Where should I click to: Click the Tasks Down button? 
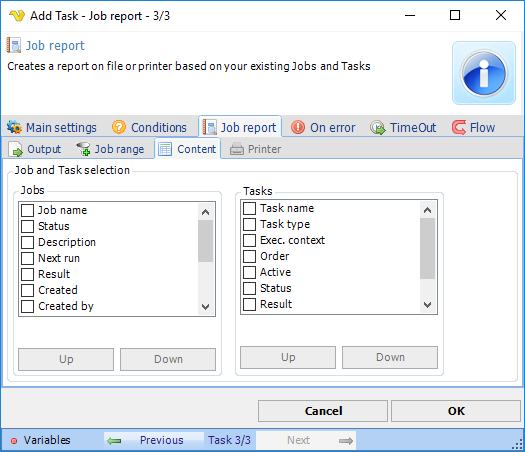390,357
